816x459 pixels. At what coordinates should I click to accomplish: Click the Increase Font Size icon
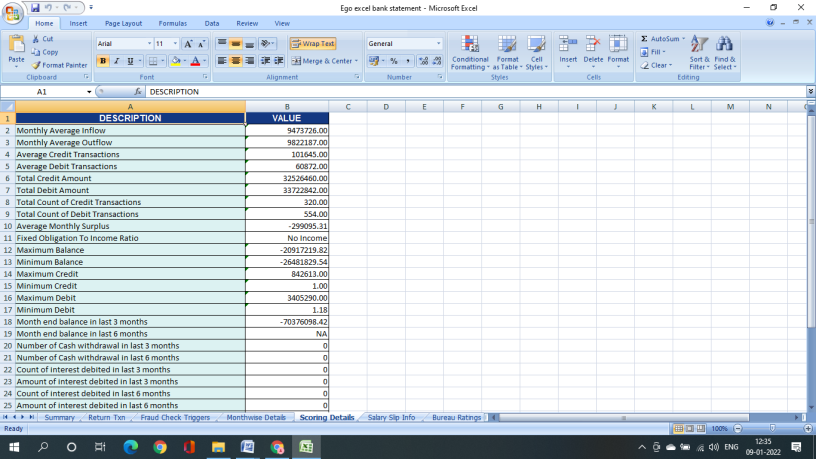point(188,44)
